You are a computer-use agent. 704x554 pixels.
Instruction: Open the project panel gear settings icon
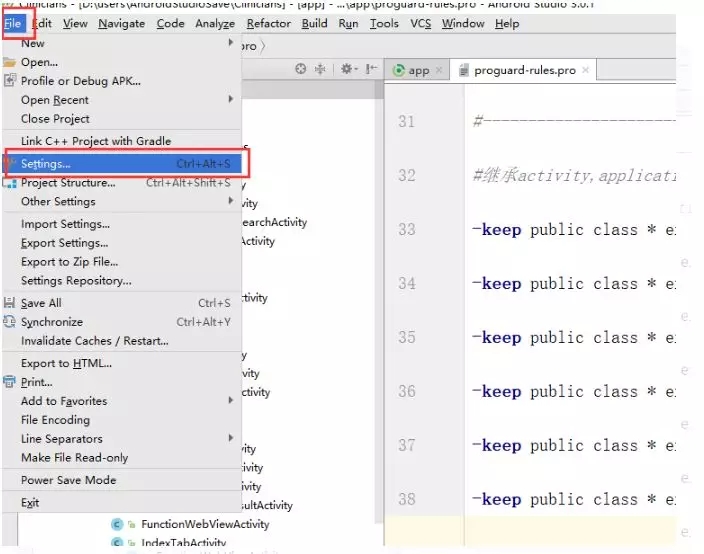[347, 69]
